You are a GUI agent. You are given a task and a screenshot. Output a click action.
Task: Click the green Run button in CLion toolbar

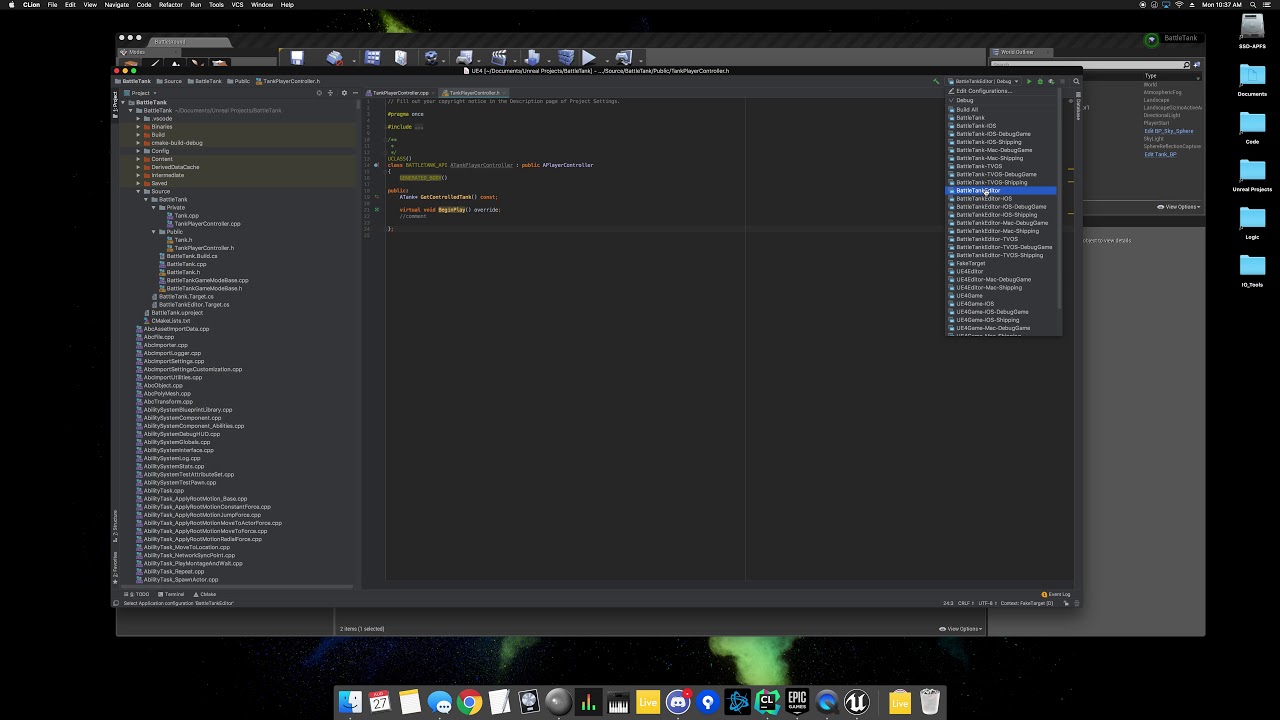(1029, 81)
